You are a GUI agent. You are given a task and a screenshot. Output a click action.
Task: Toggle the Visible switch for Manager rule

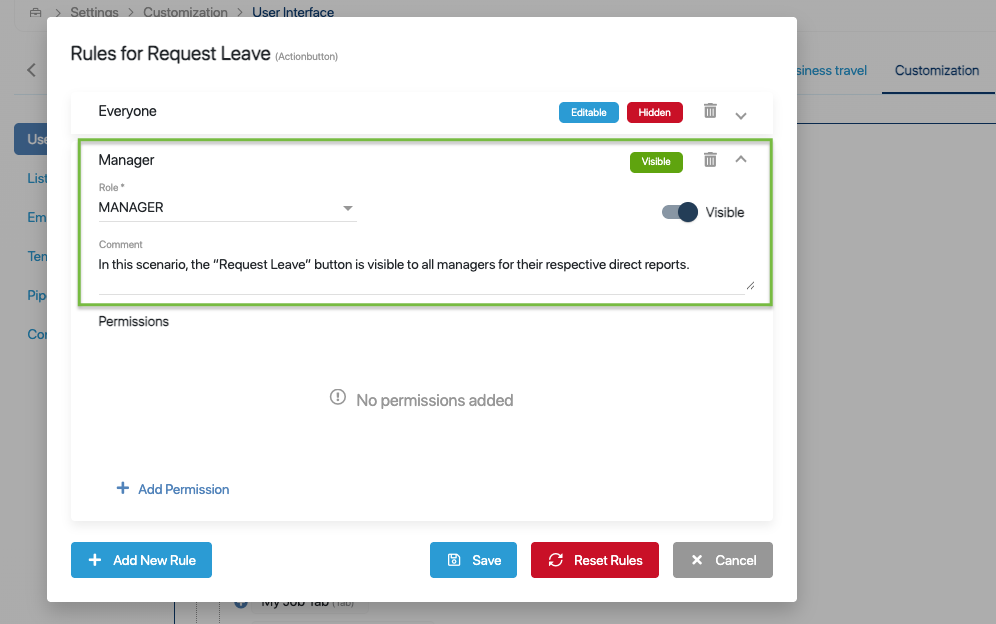[x=680, y=212]
